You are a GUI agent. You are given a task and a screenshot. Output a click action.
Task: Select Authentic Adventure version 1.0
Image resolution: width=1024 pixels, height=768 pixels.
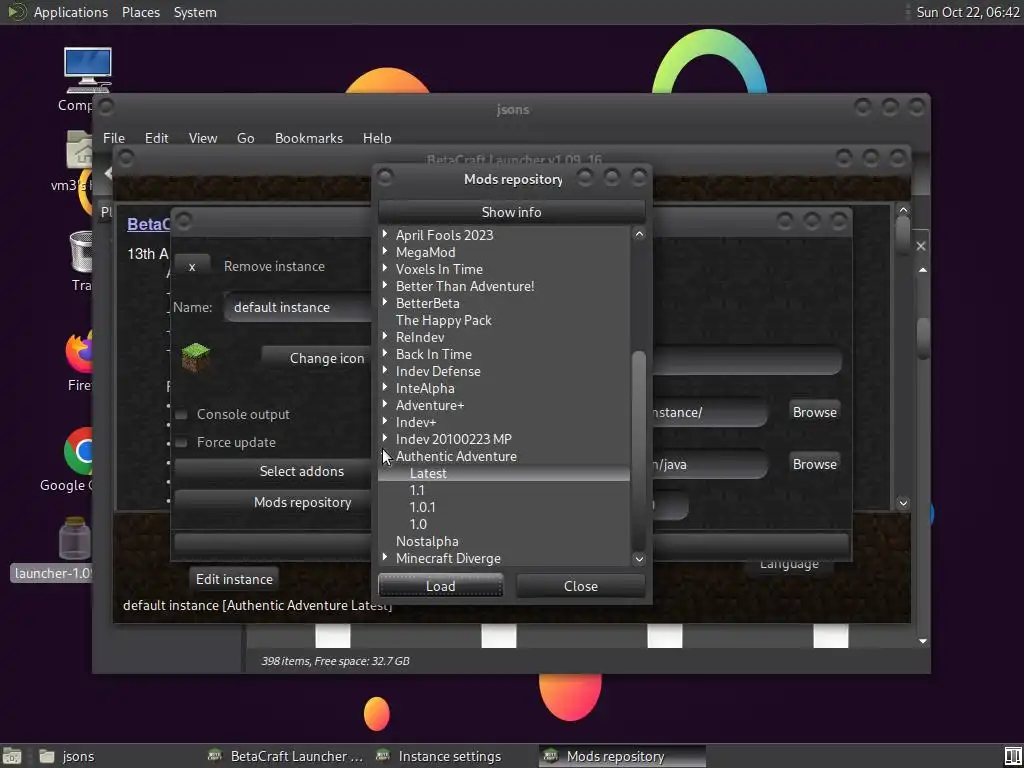pyautogui.click(x=418, y=524)
